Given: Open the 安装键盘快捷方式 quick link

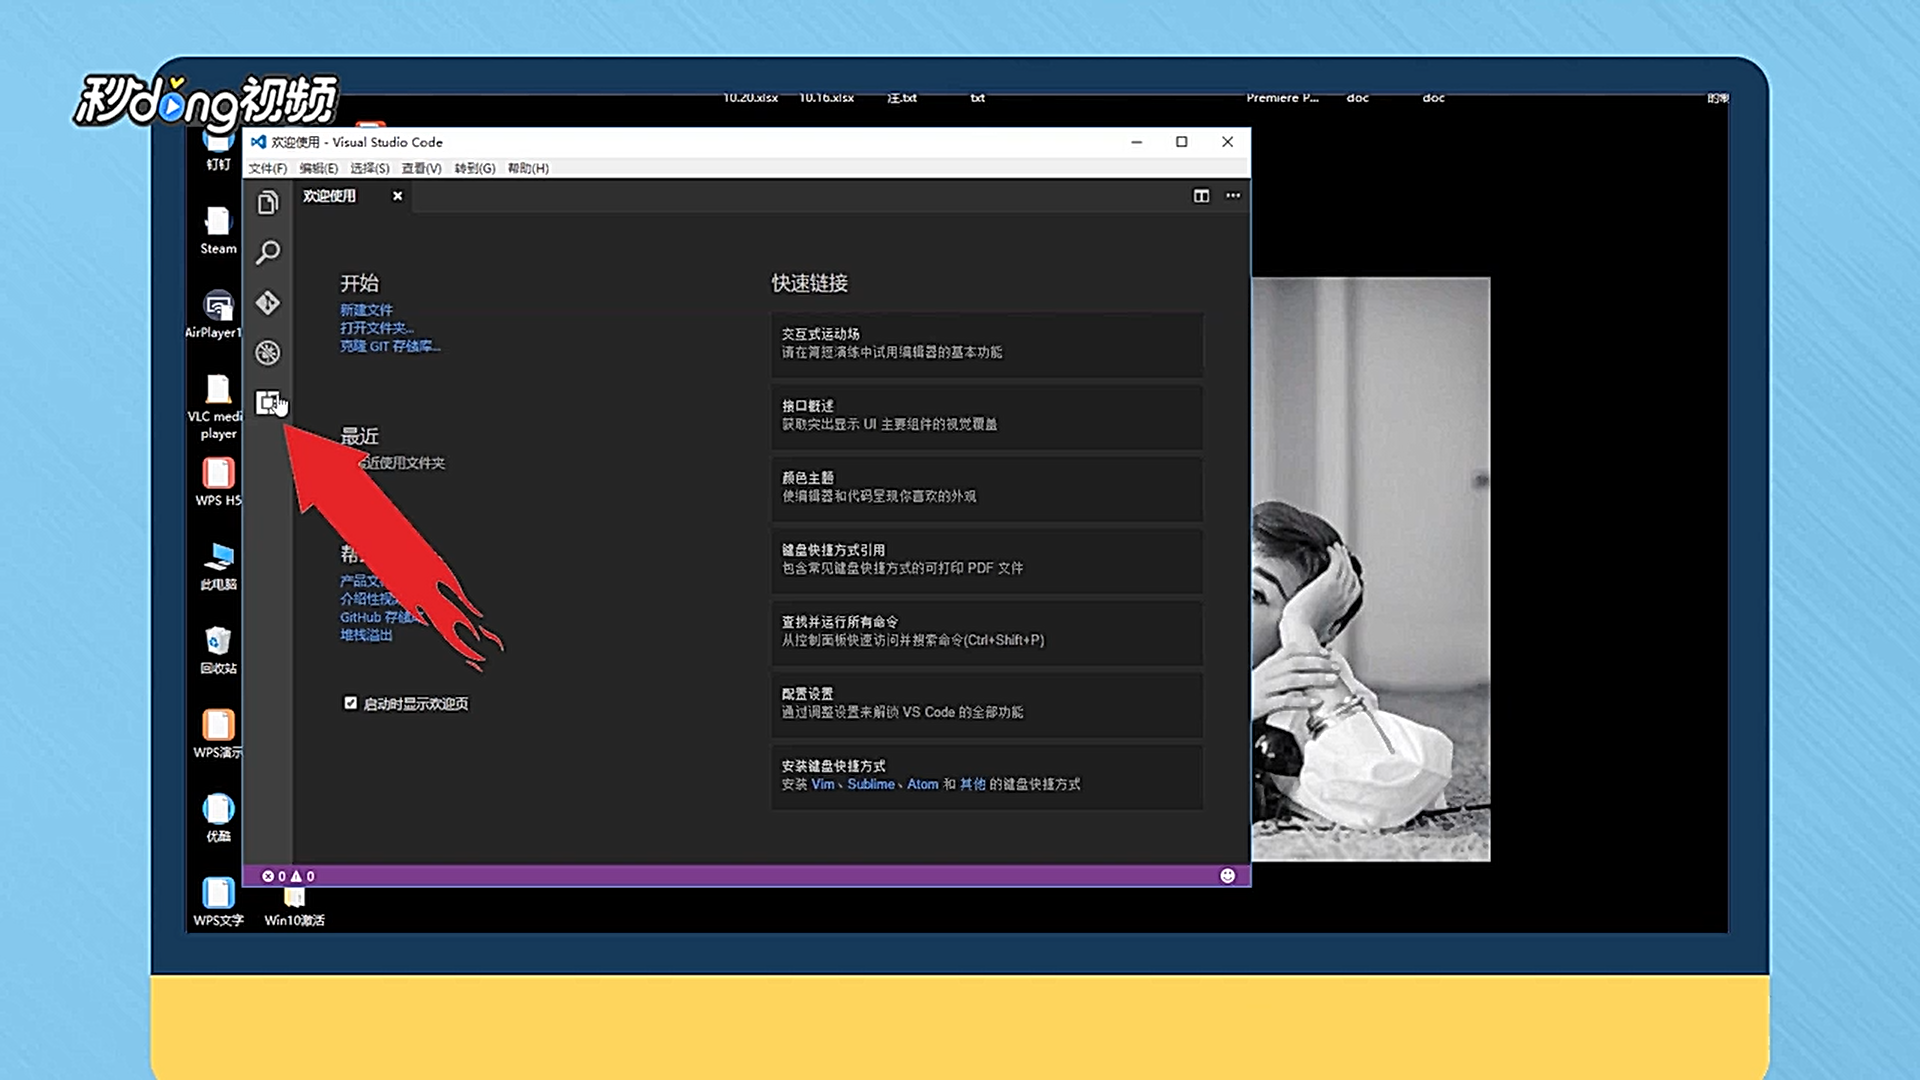Looking at the screenshot, I should [x=987, y=776].
